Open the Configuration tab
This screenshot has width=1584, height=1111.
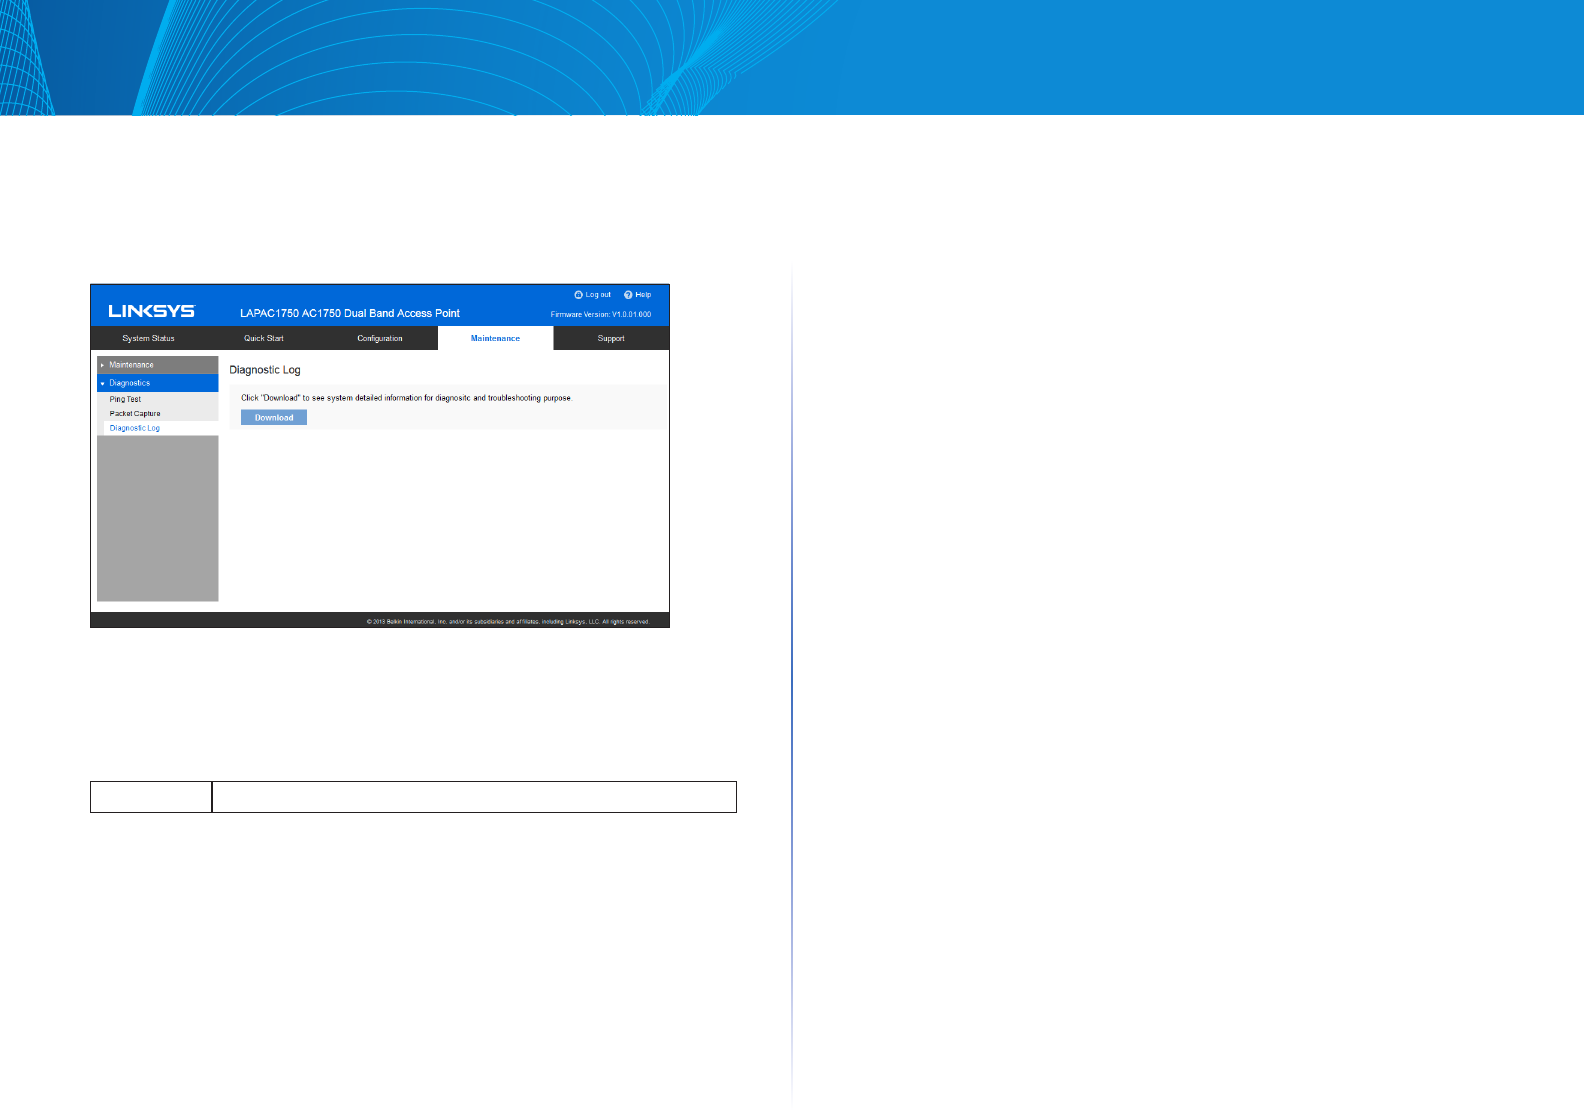(x=380, y=338)
